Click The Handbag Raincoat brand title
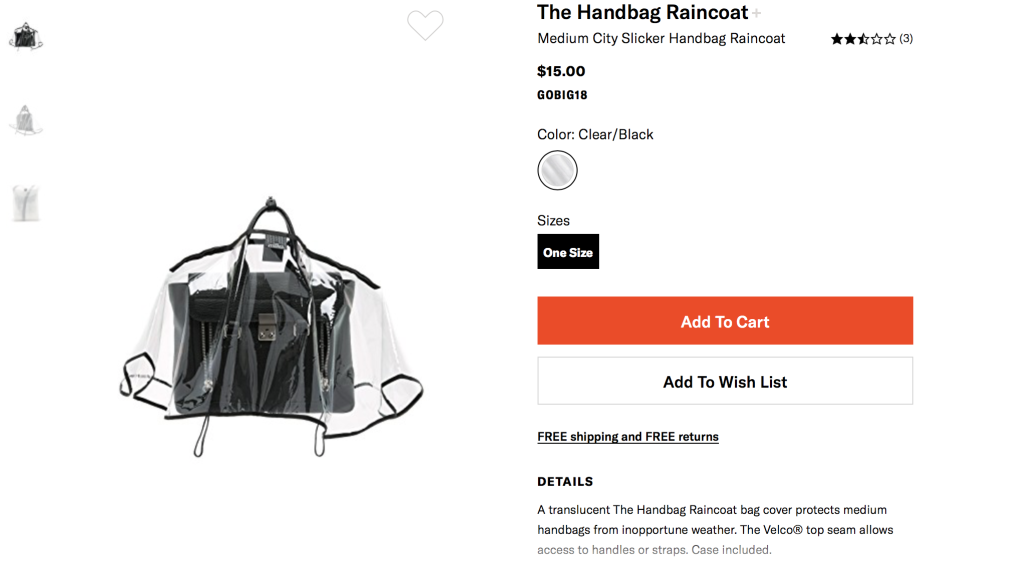This screenshot has width=1024, height=570. click(x=642, y=12)
